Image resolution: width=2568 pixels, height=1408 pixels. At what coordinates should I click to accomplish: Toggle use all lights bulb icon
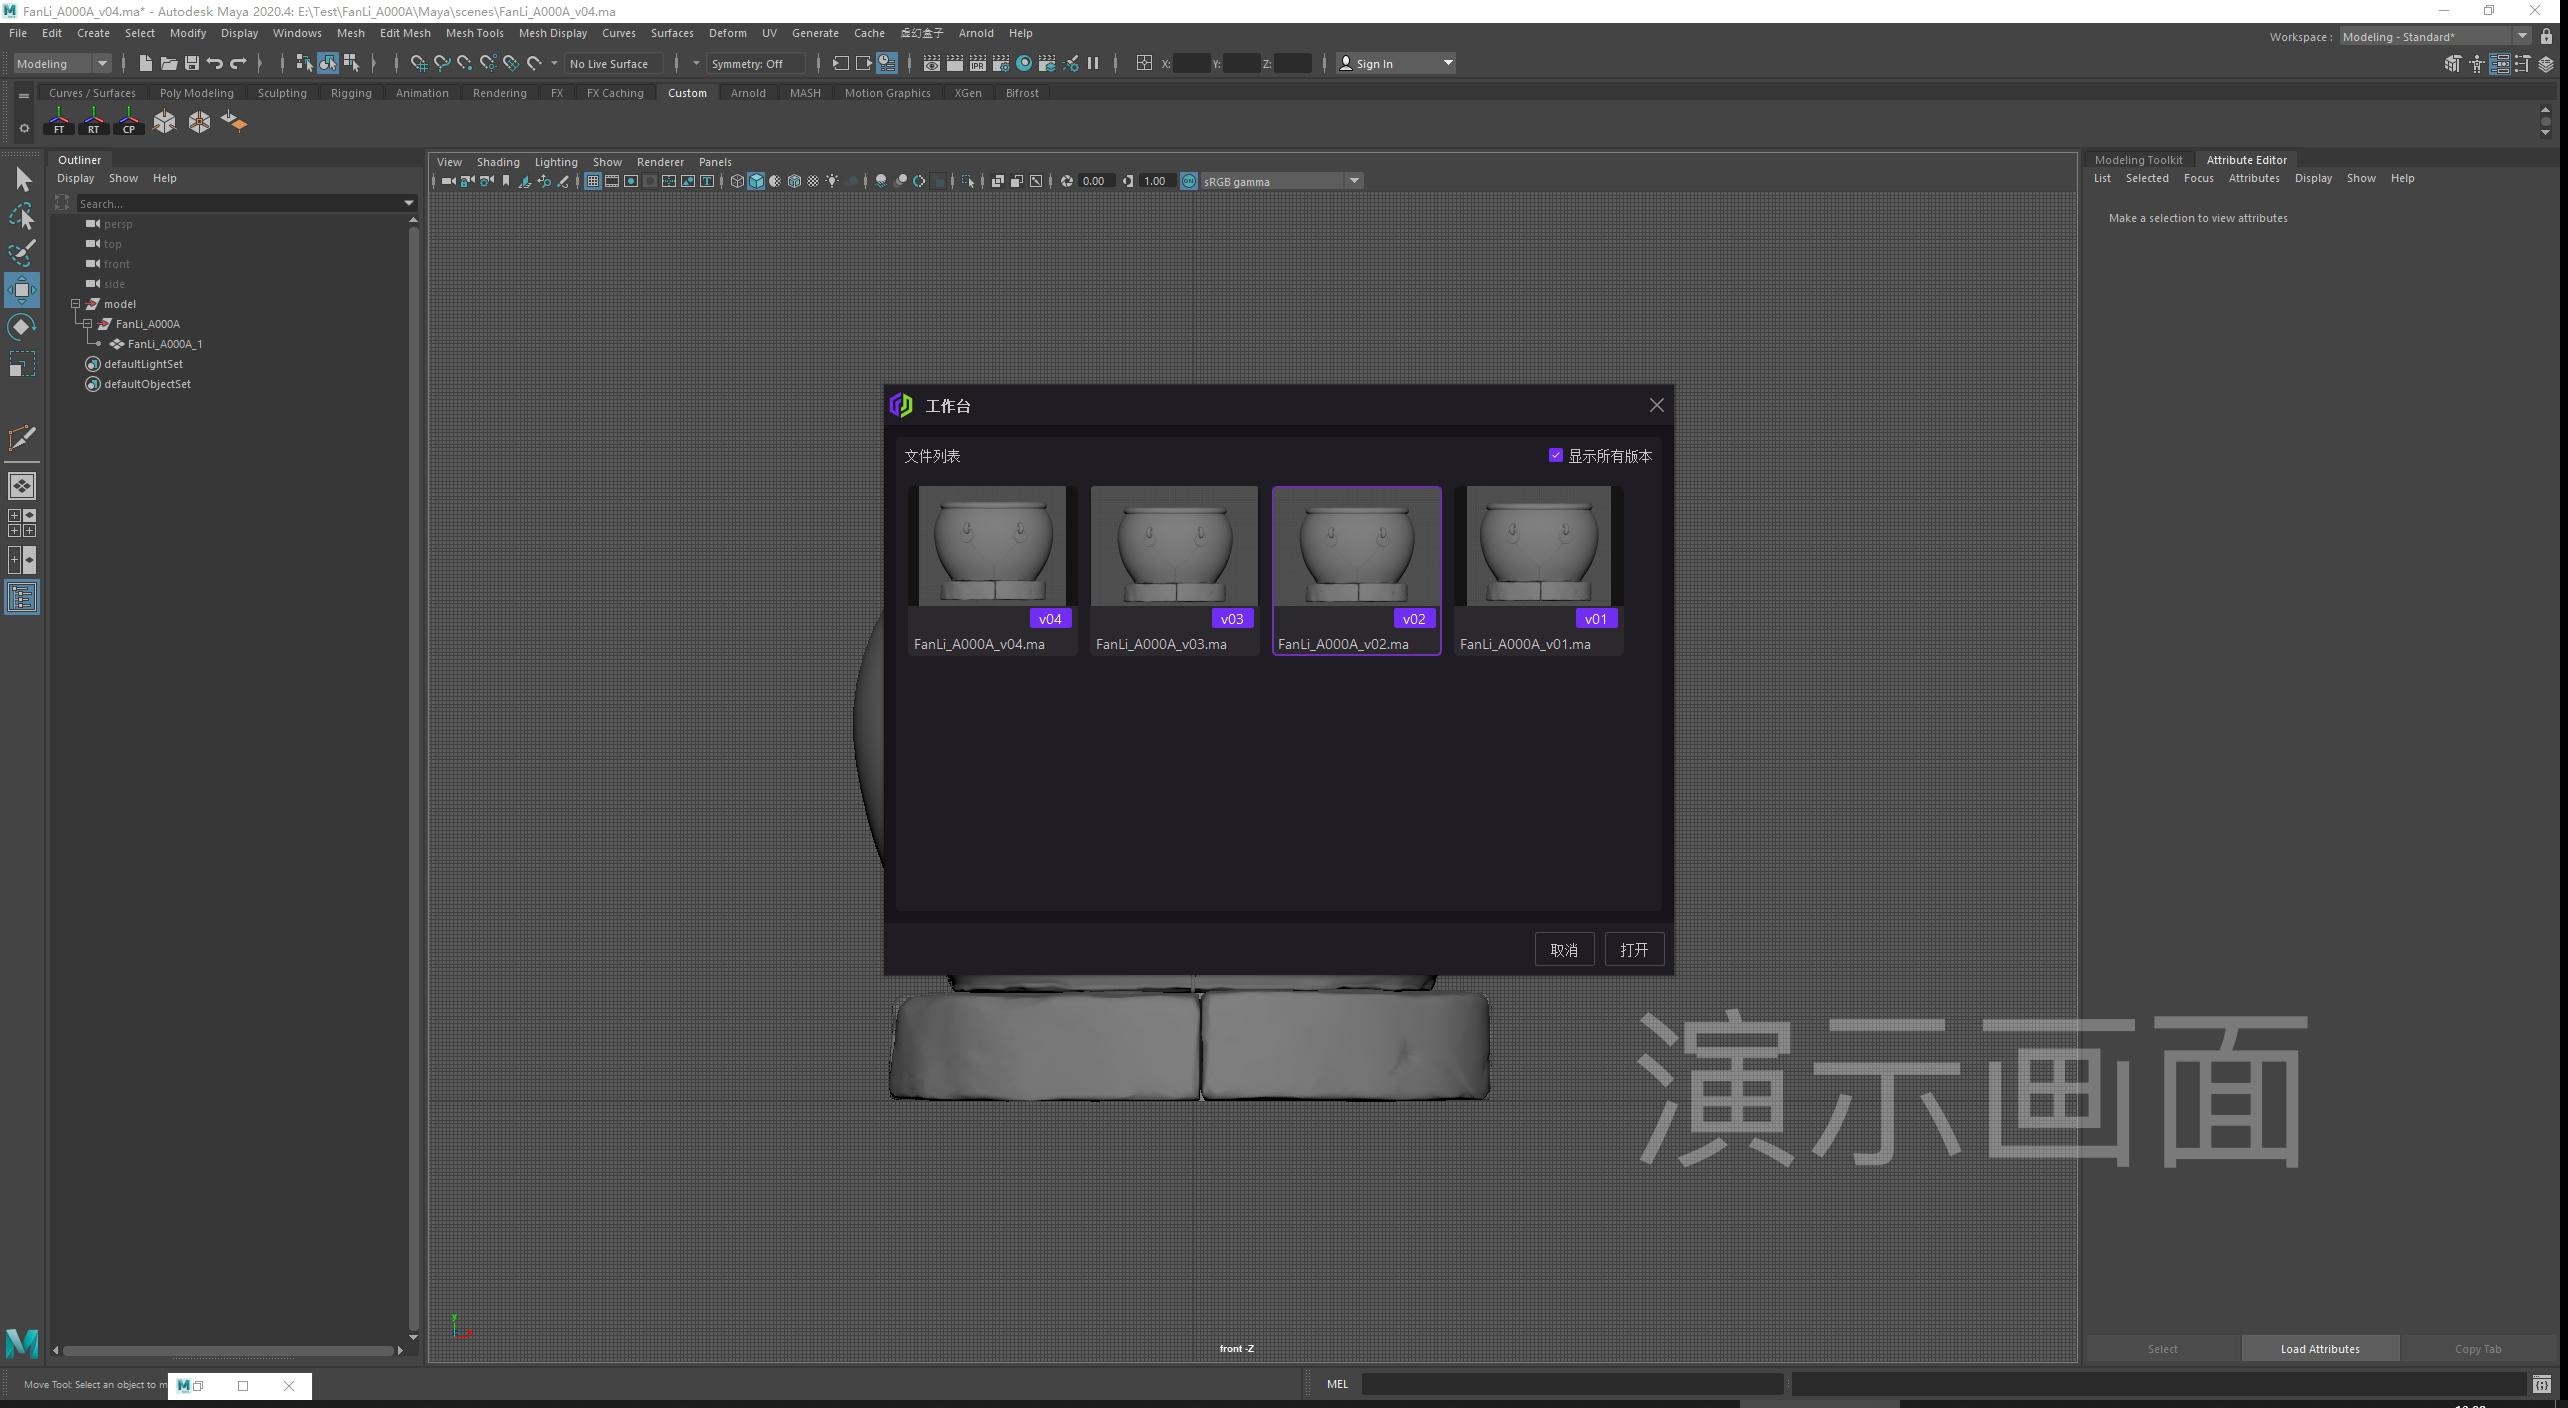pos(832,181)
